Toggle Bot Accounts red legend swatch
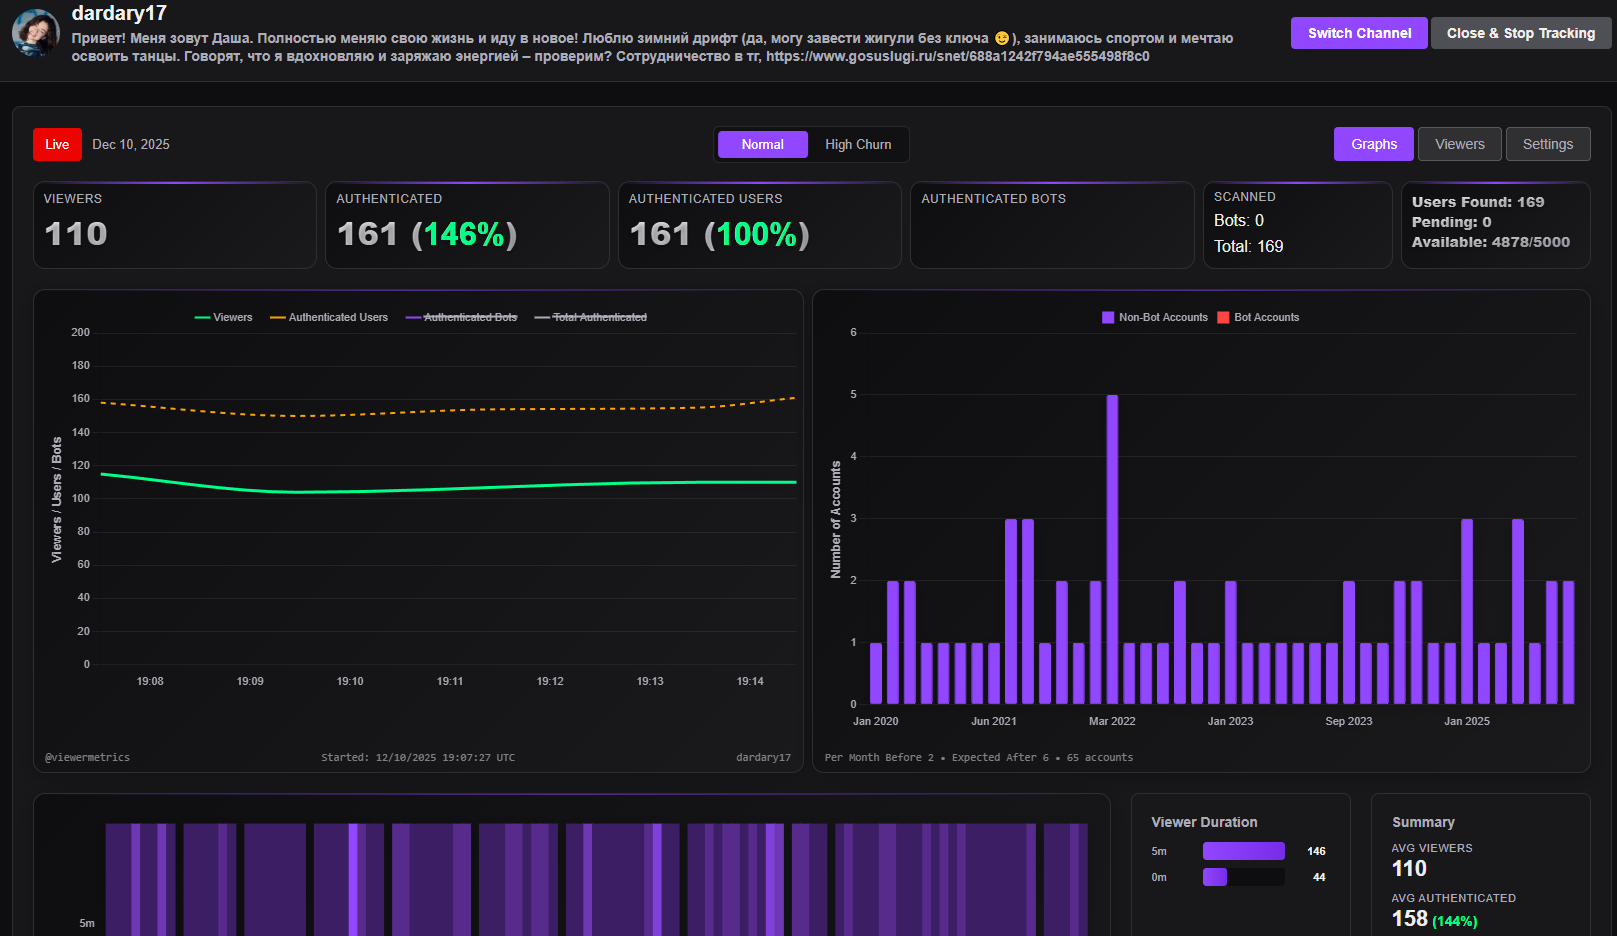 point(1223,317)
